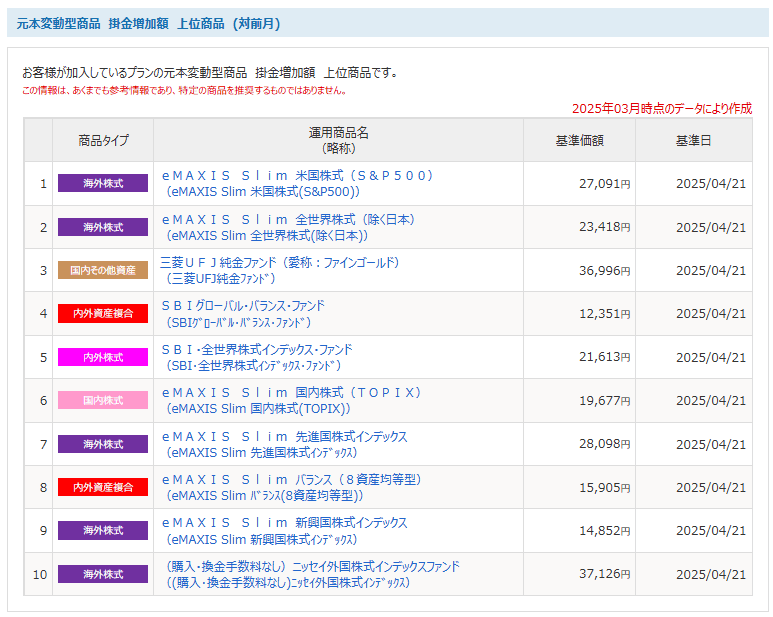Screen dimensions: 773x617
Task: Click the 基準価額 column header
Action: [579, 140]
